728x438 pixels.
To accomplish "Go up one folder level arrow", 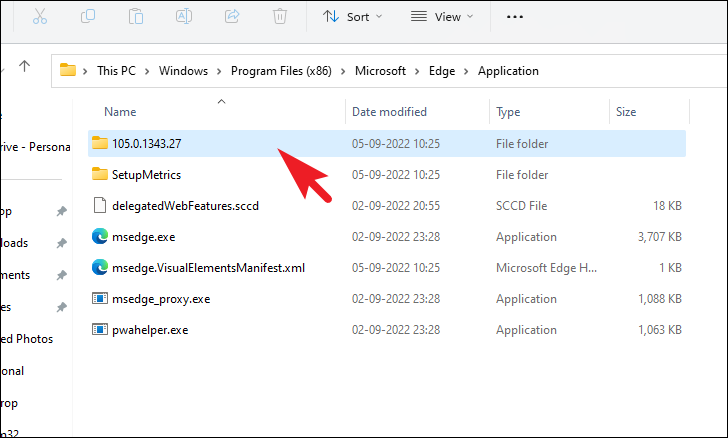I will pyautogui.click(x=25, y=66).
